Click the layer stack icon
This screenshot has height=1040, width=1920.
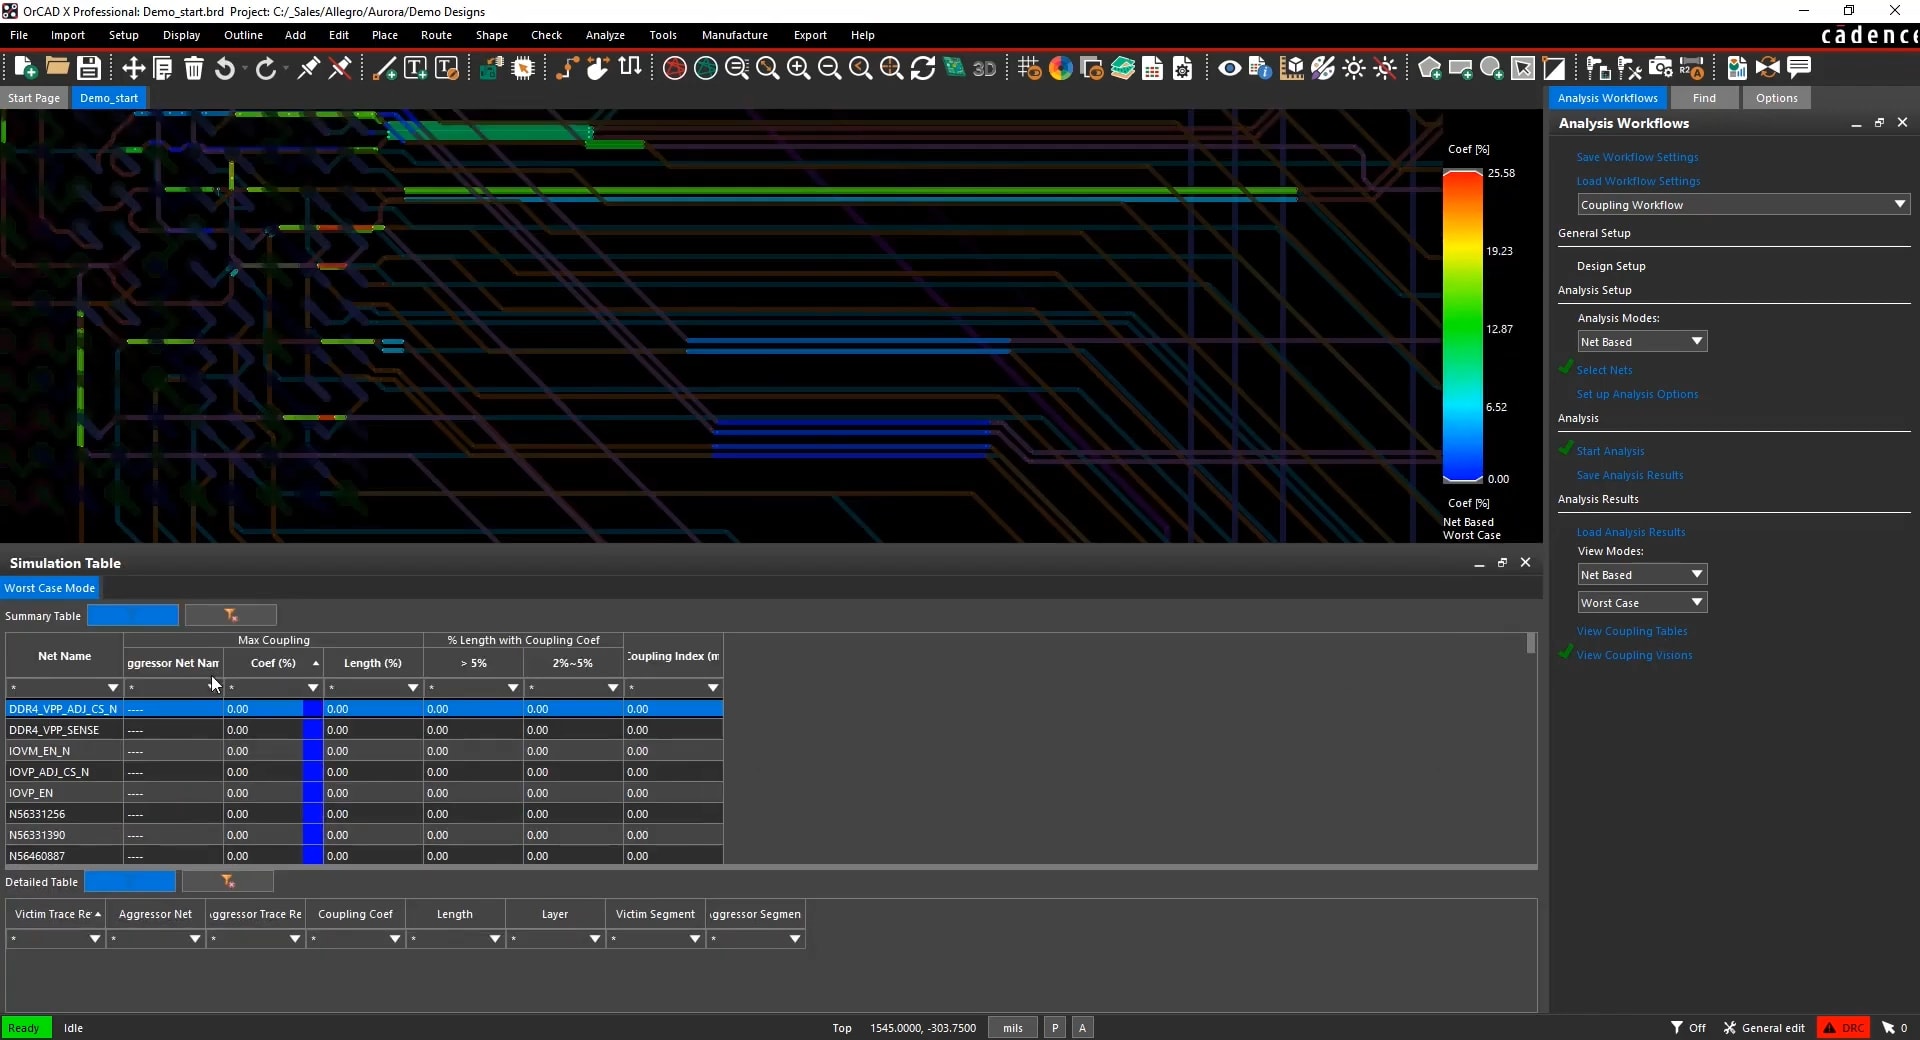[x=1123, y=68]
